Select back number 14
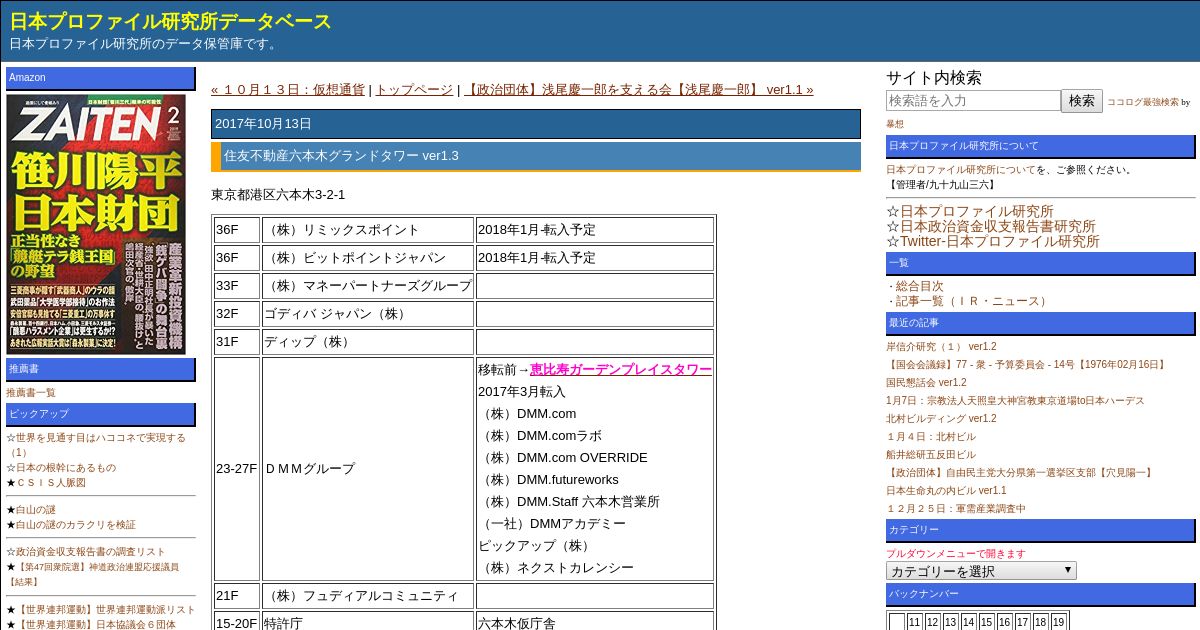 [x=969, y=622]
